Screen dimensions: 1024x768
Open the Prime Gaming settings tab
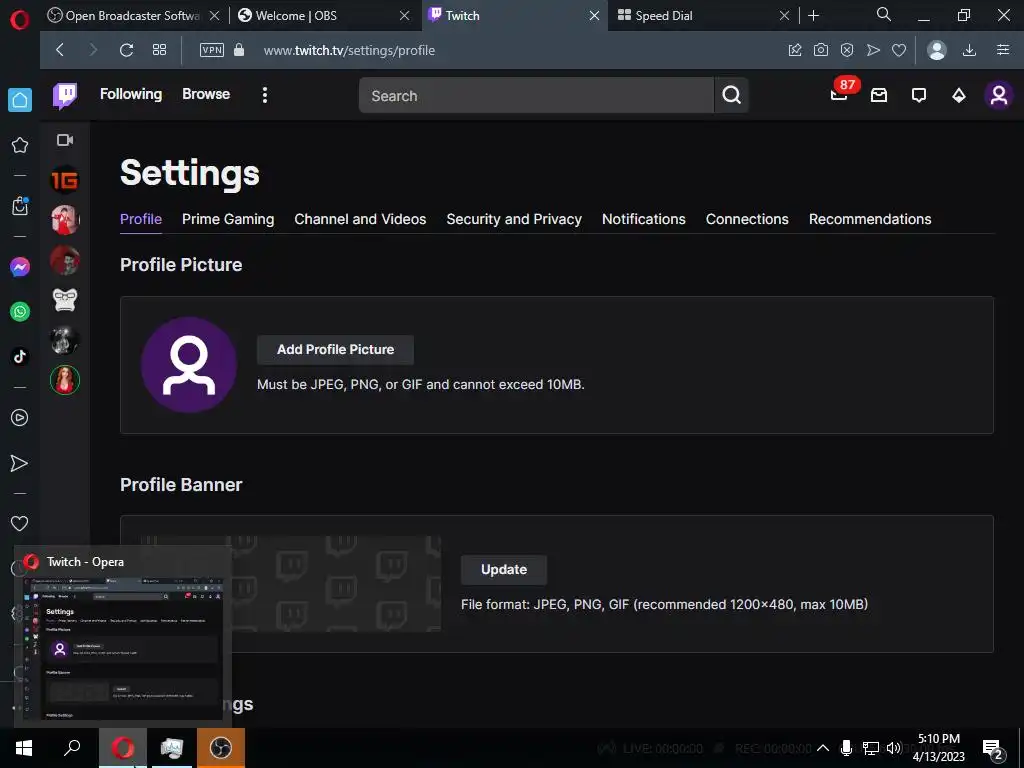tap(228, 219)
